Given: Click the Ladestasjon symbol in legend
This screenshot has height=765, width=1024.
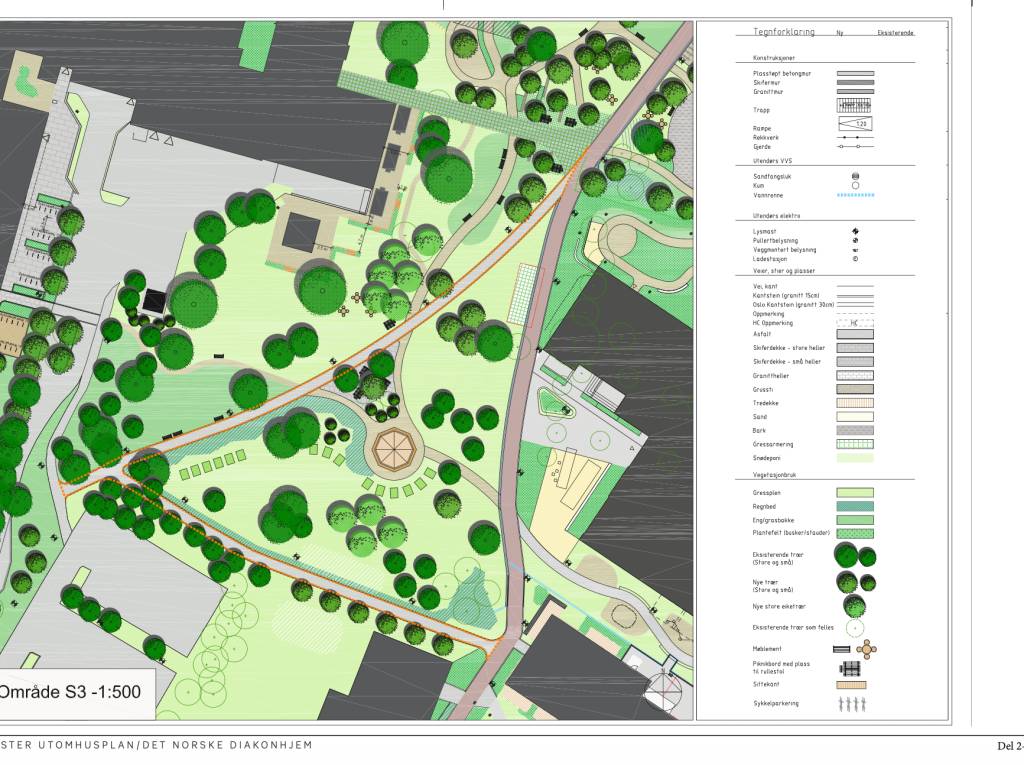Looking at the screenshot, I should 855,259.
